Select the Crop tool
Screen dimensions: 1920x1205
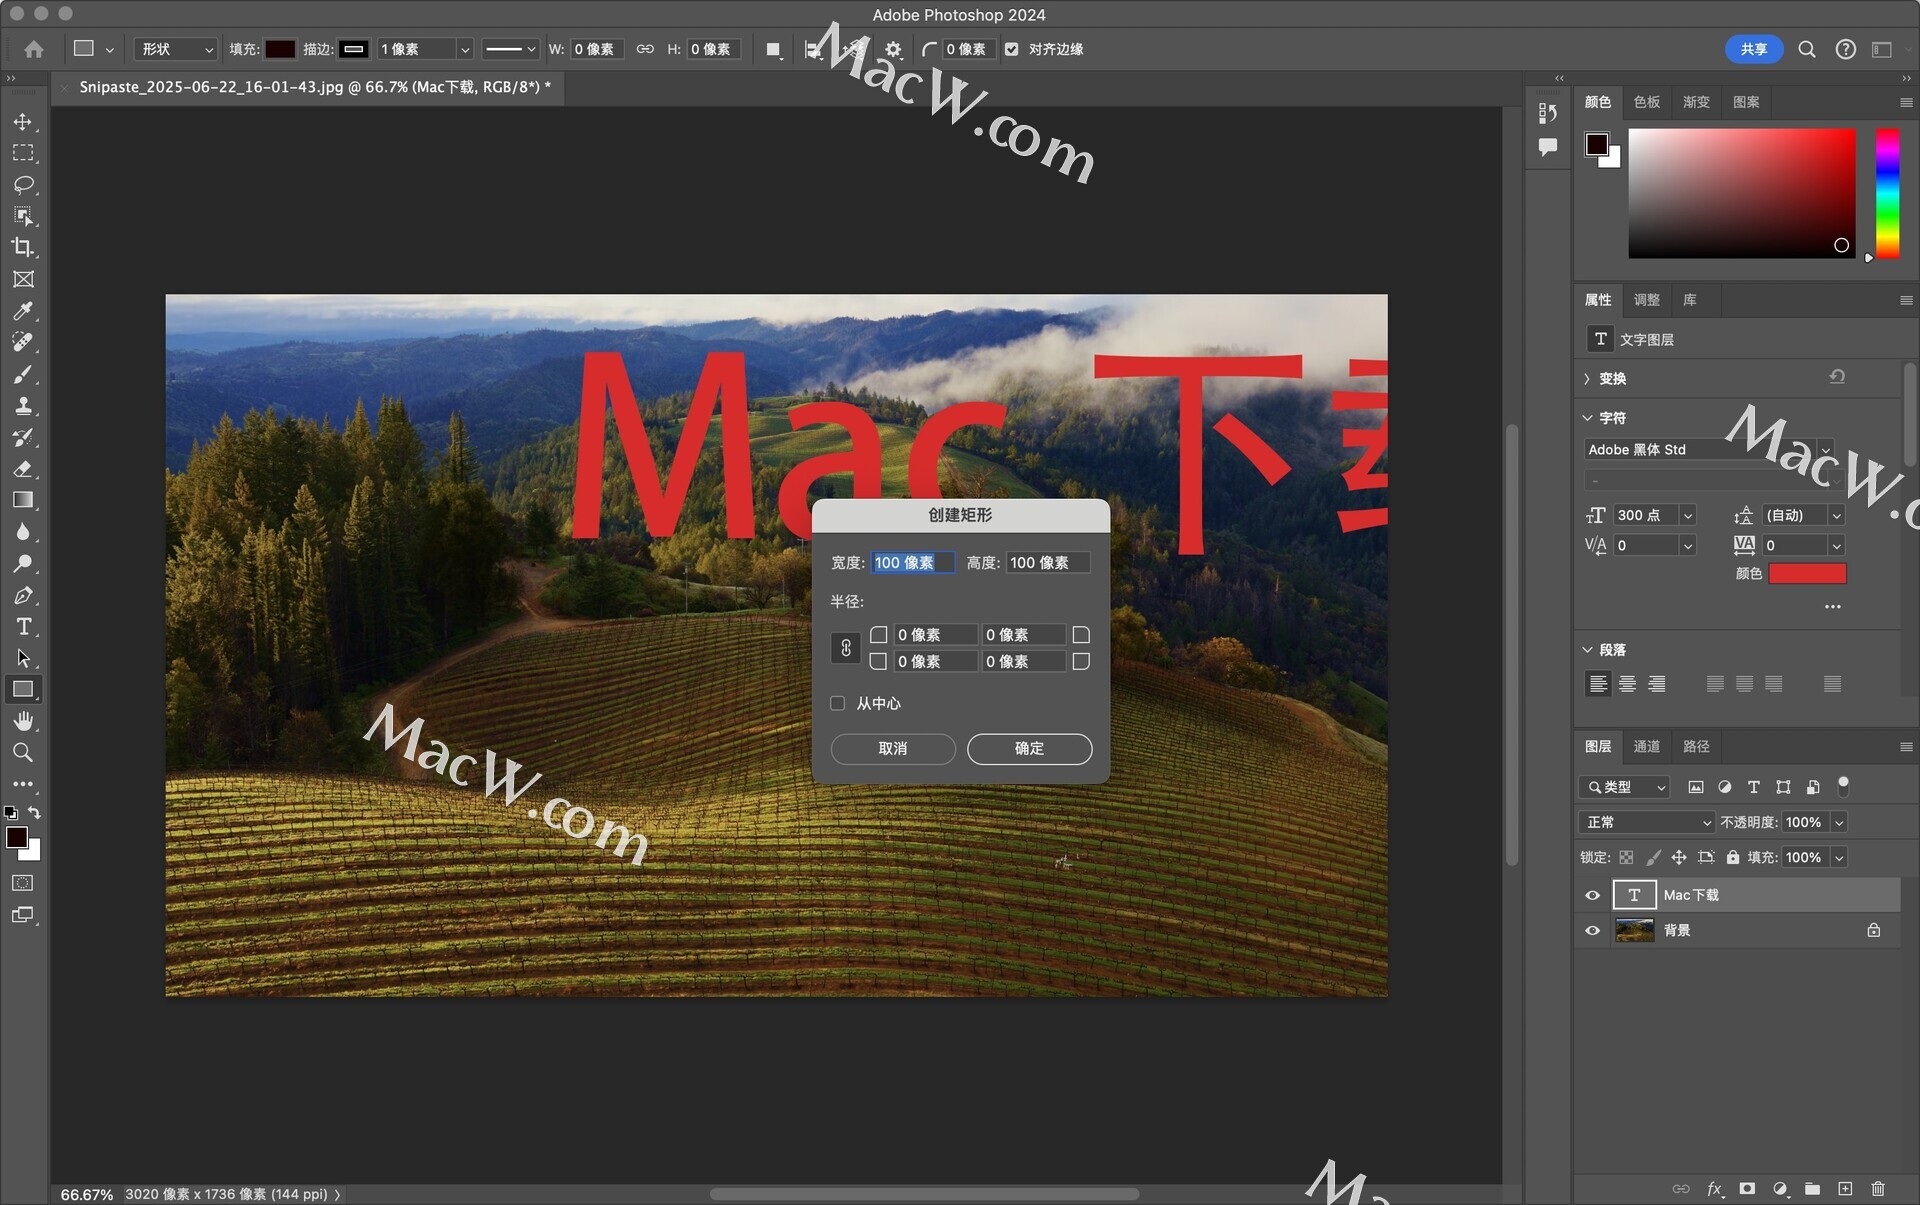[23, 248]
